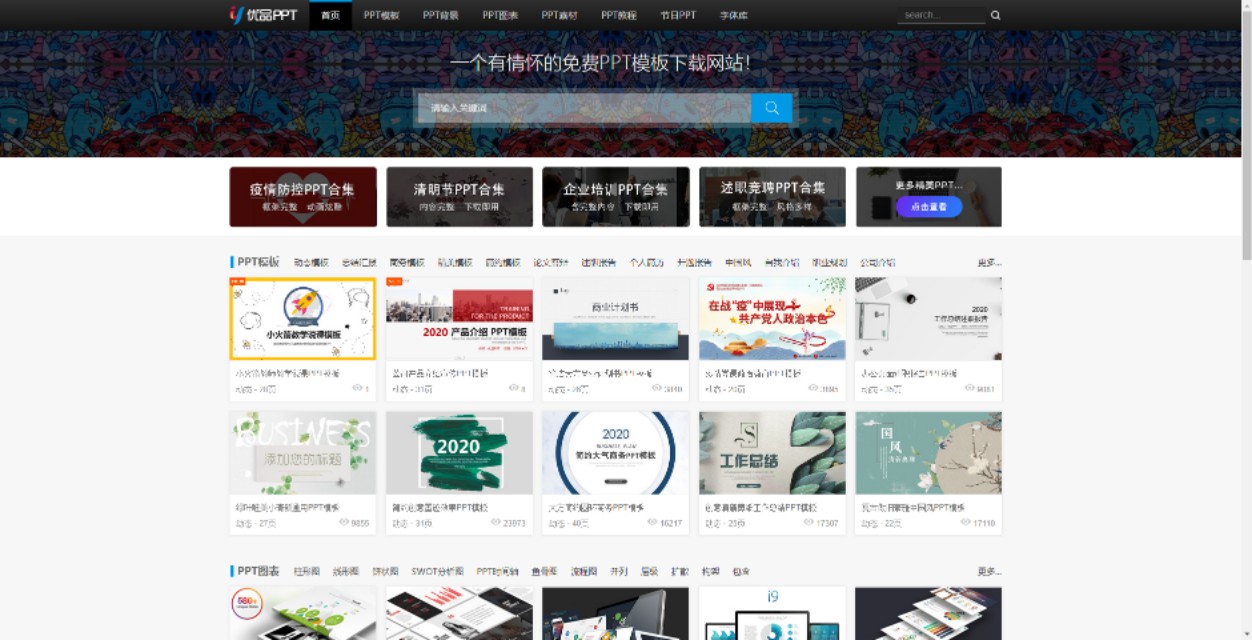Click the magnifier search icon in top bar
Viewport: 1252px width, 640px height.
[995, 15]
